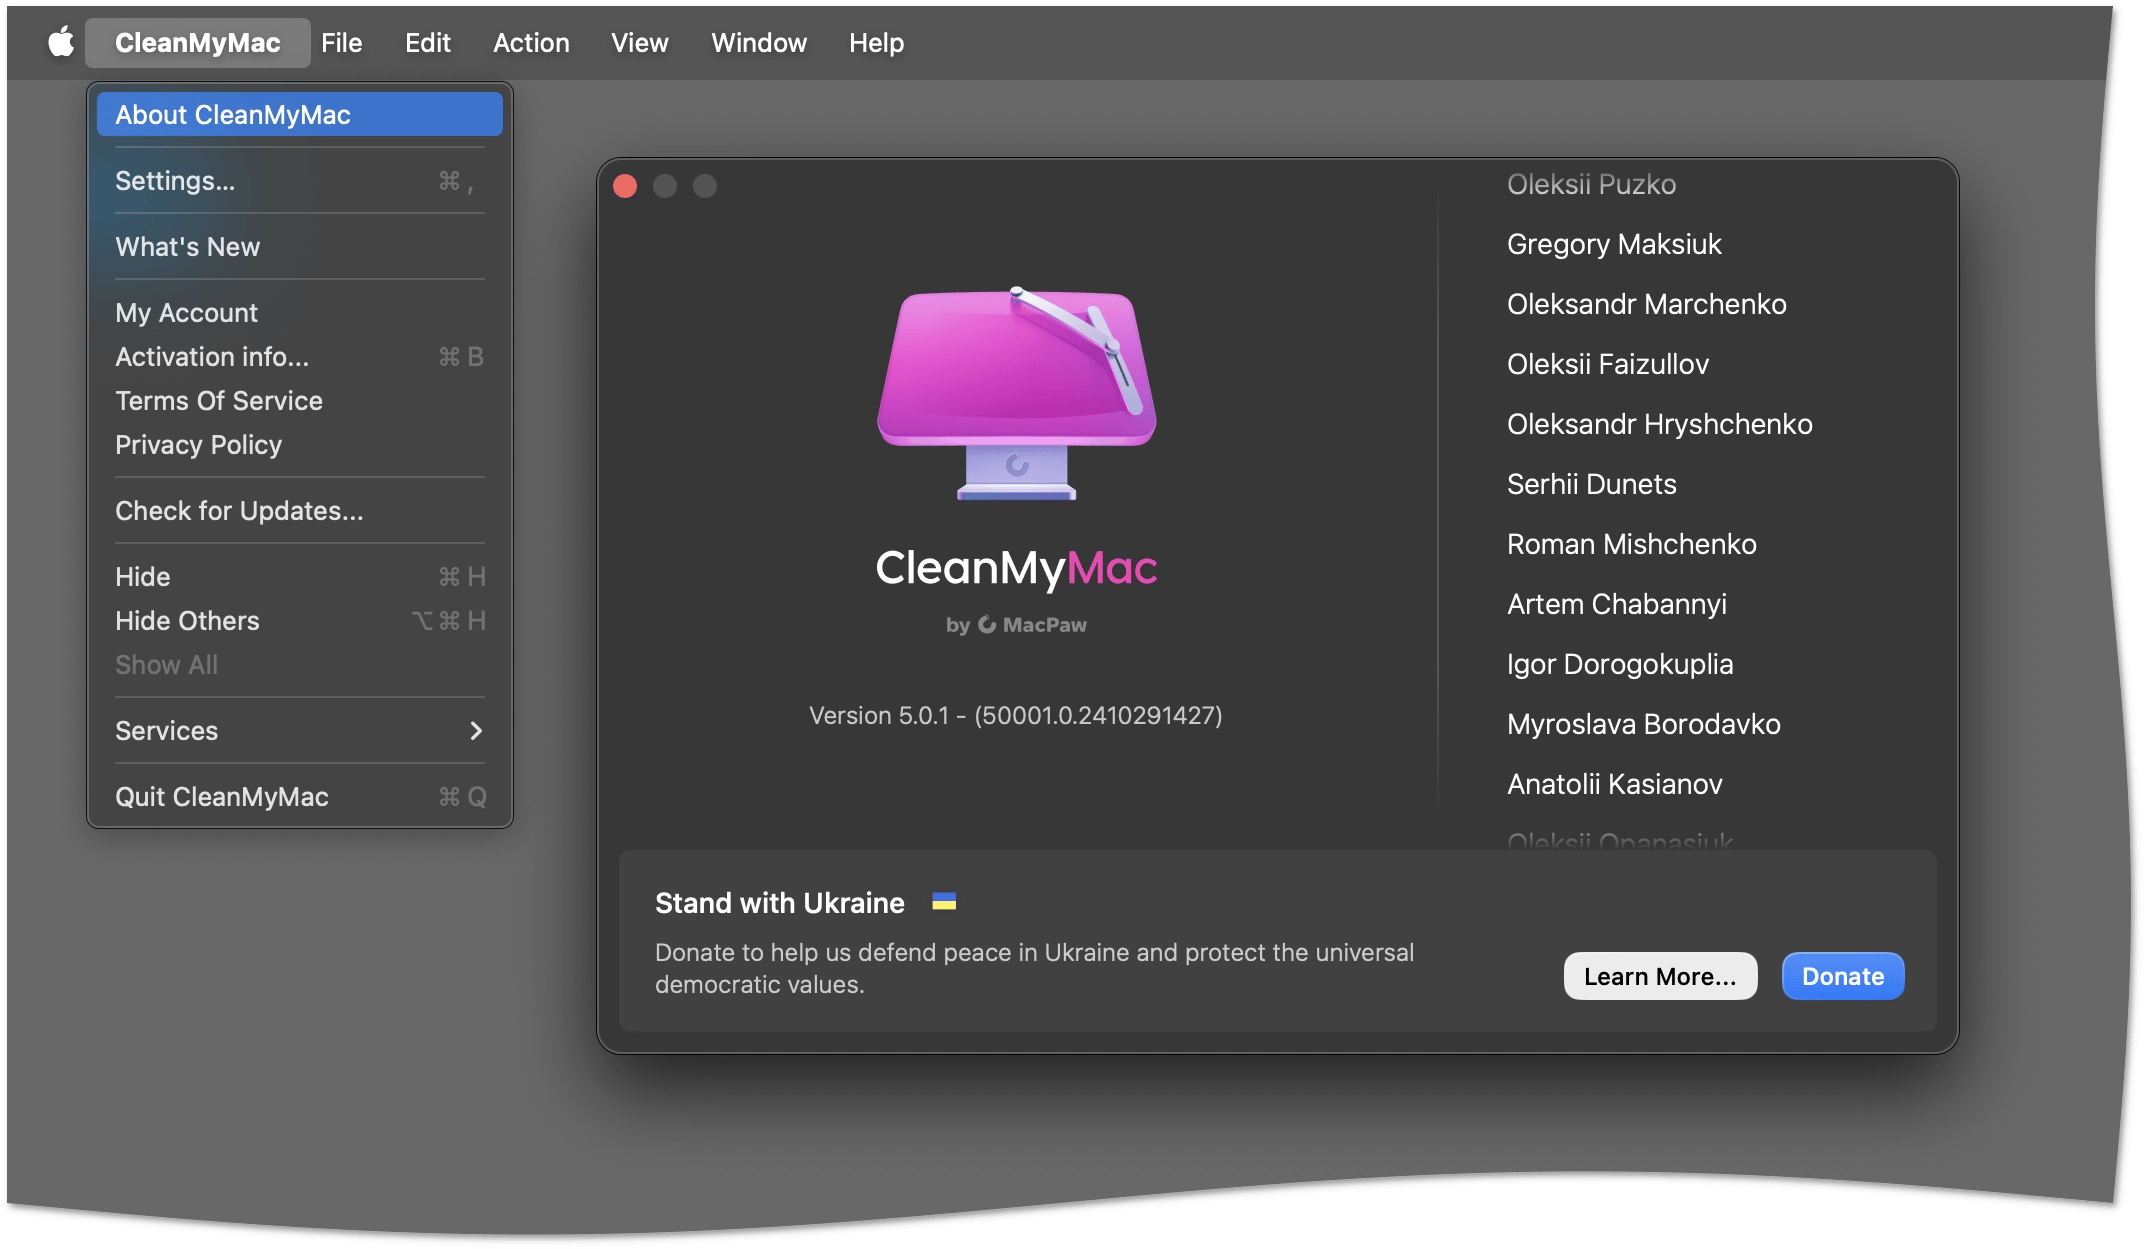Click the blue Donate button
Image resolution: width=2144 pixels, height=1249 pixels.
click(x=1843, y=976)
